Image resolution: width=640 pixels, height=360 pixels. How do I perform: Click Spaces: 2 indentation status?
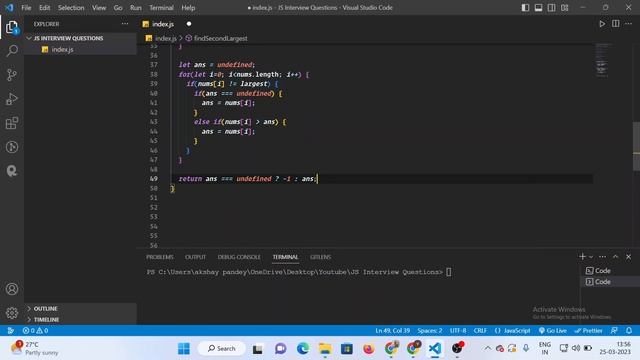tap(430, 331)
